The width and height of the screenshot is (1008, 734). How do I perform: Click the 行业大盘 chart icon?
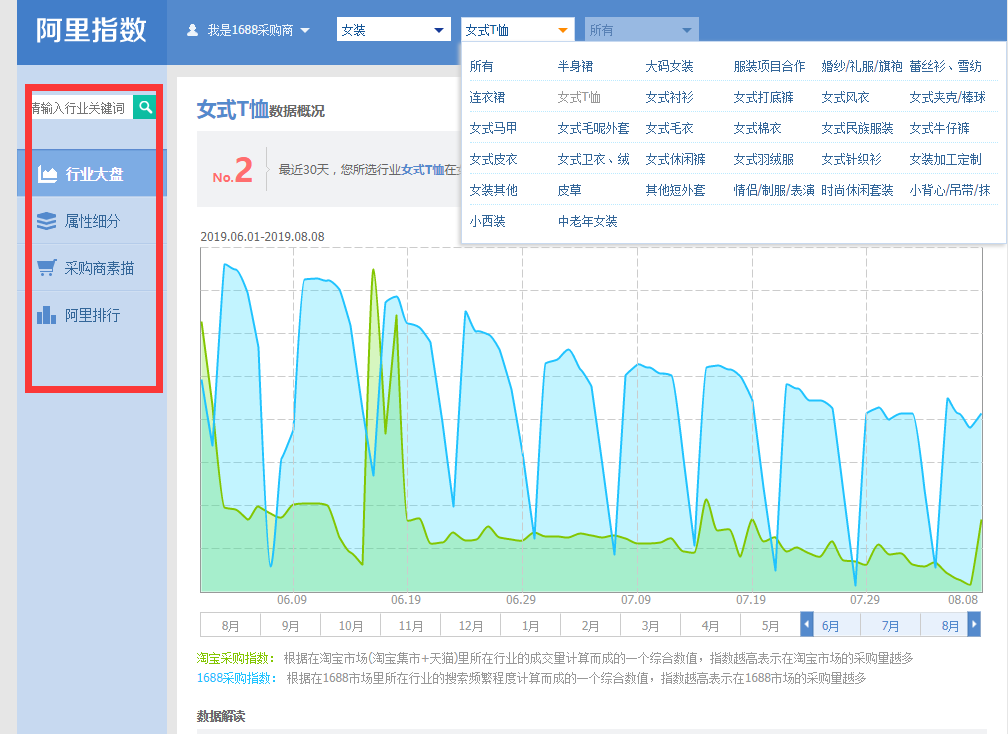point(48,174)
